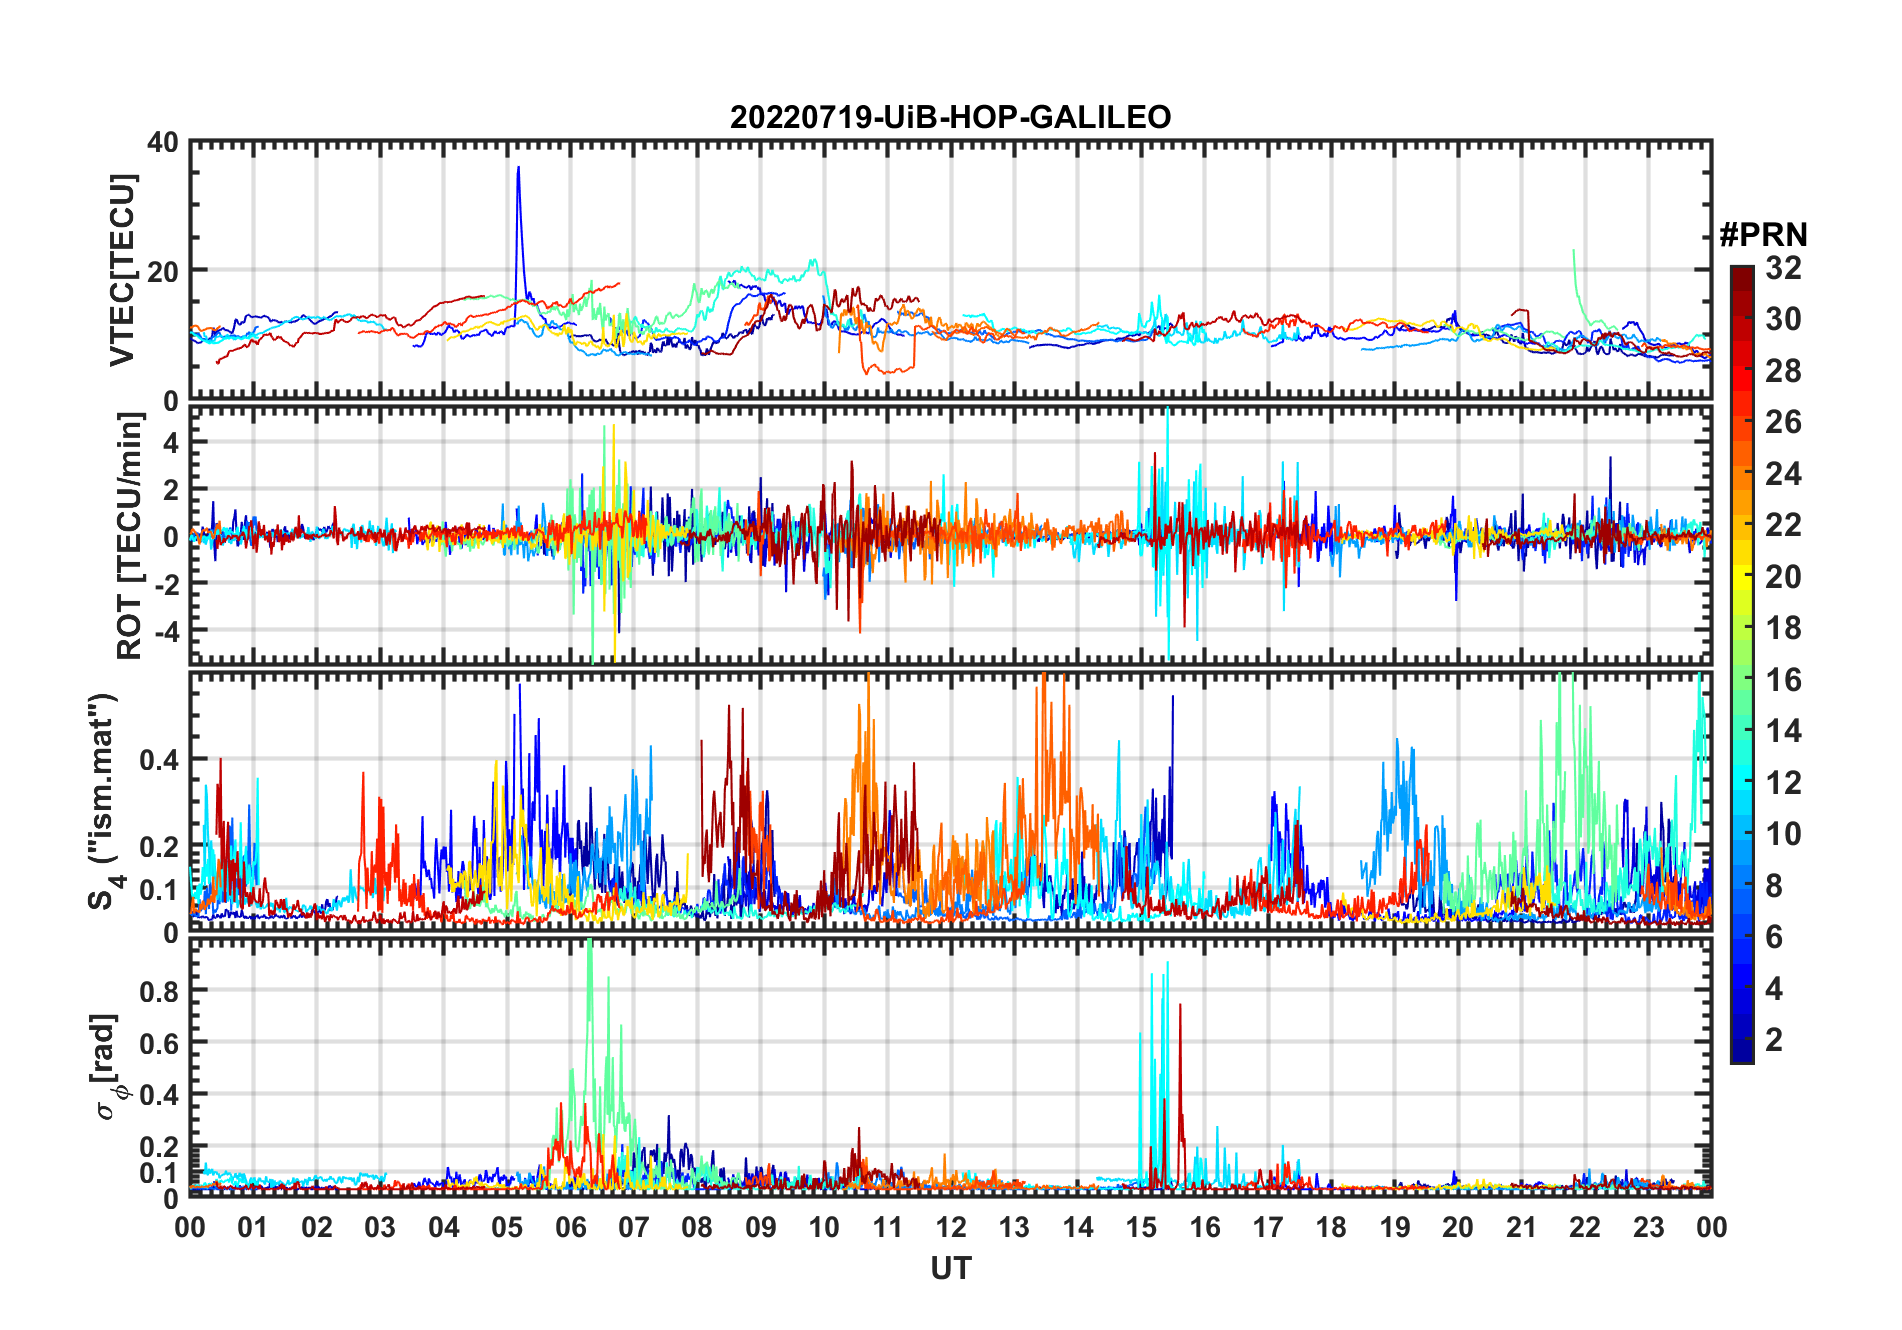Select σφ axis tick label 0.6
The width and height of the screenshot is (1902, 1330).
pyautogui.click(x=159, y=1043)
